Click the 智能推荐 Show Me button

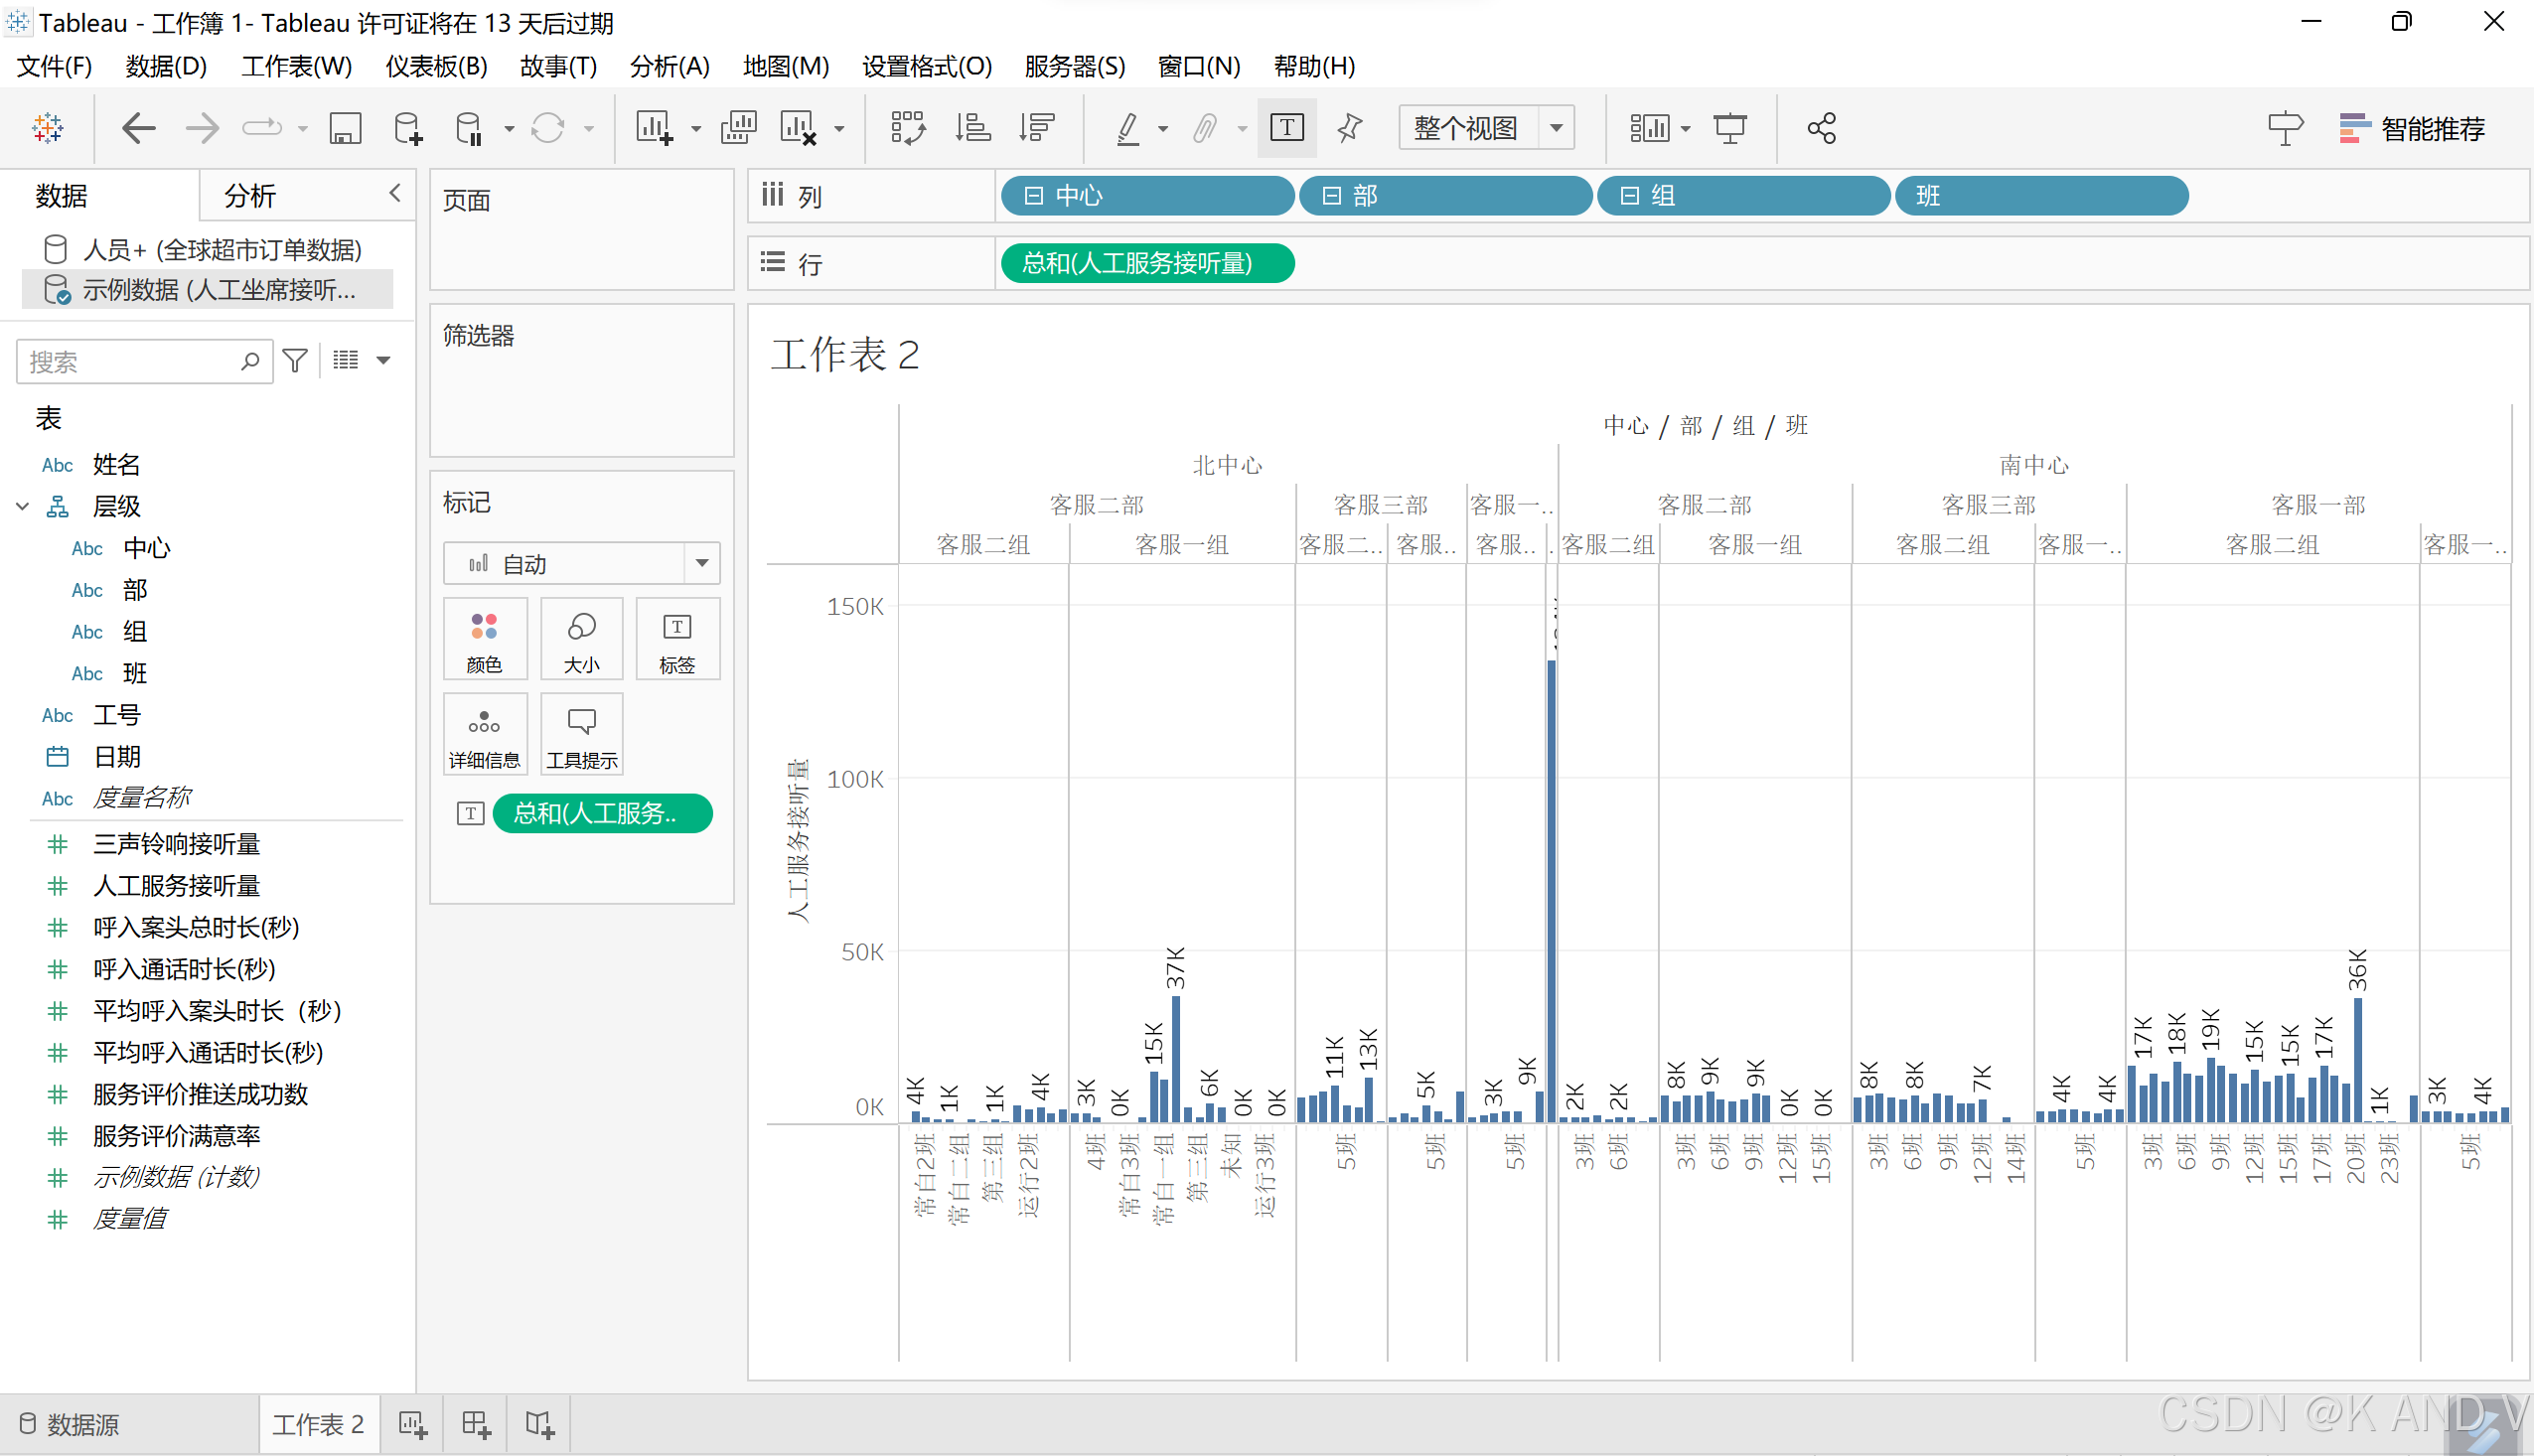click(x=2412, y=128)
